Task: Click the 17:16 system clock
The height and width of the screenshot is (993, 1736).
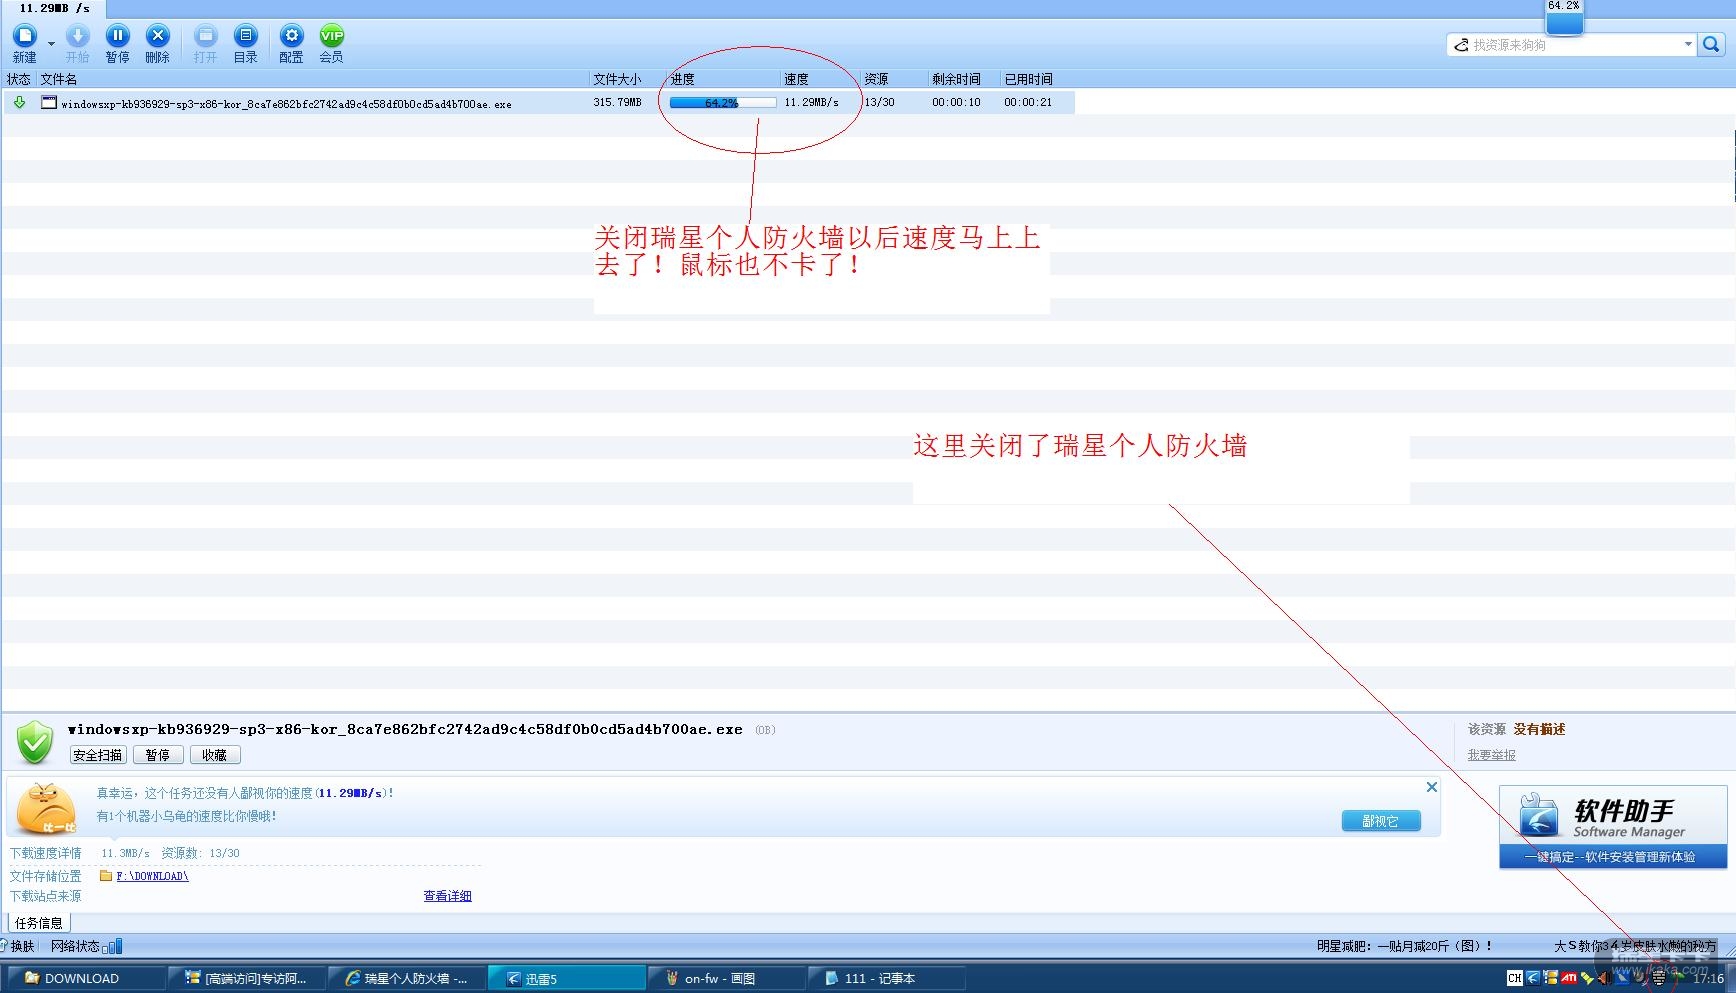Action: pyautogui.click(x=1708, y=978)
